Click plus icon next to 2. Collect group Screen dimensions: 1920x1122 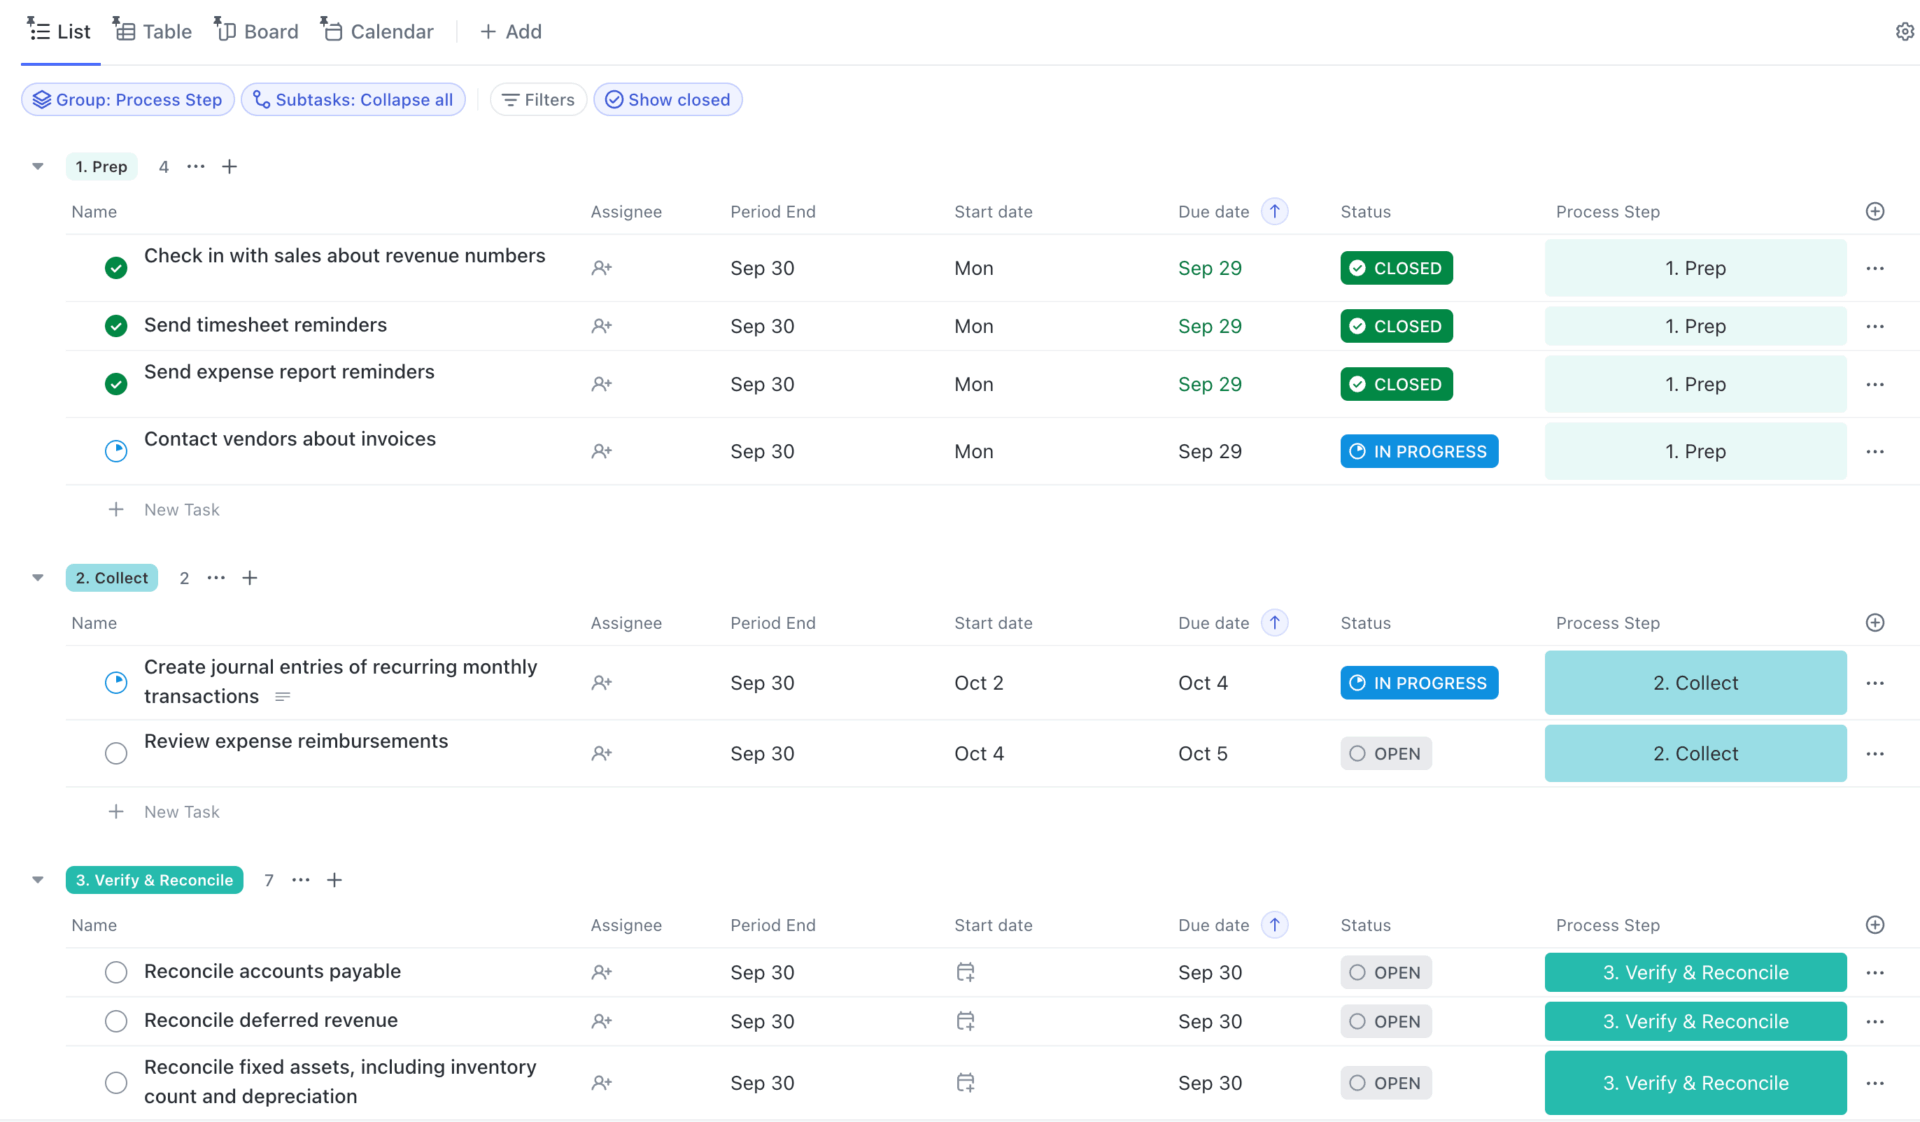coord(250,578)
